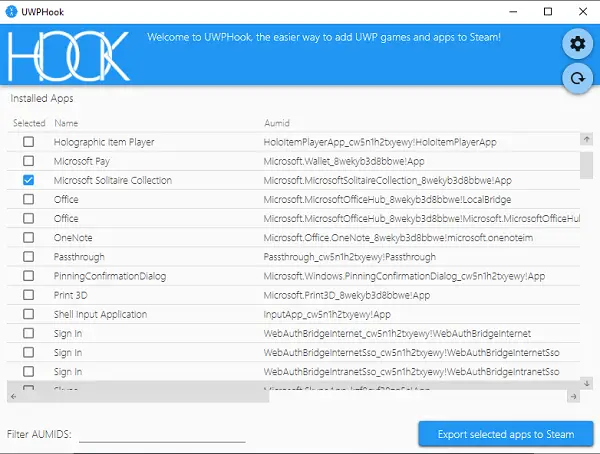600x454 pixels.
Task: Click the horizontal scrollbar right arrow
Action: 573,396
